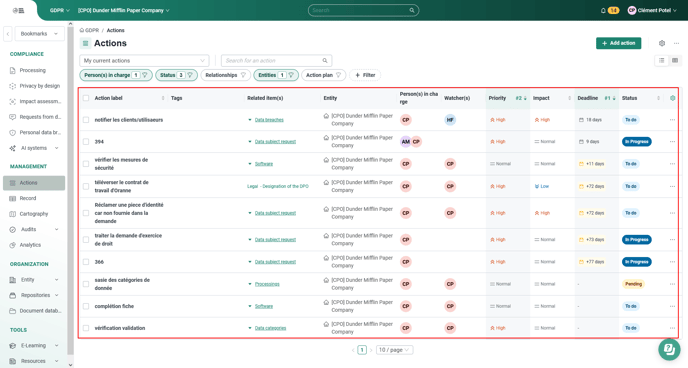Click CP avatar in row 366

406,262
